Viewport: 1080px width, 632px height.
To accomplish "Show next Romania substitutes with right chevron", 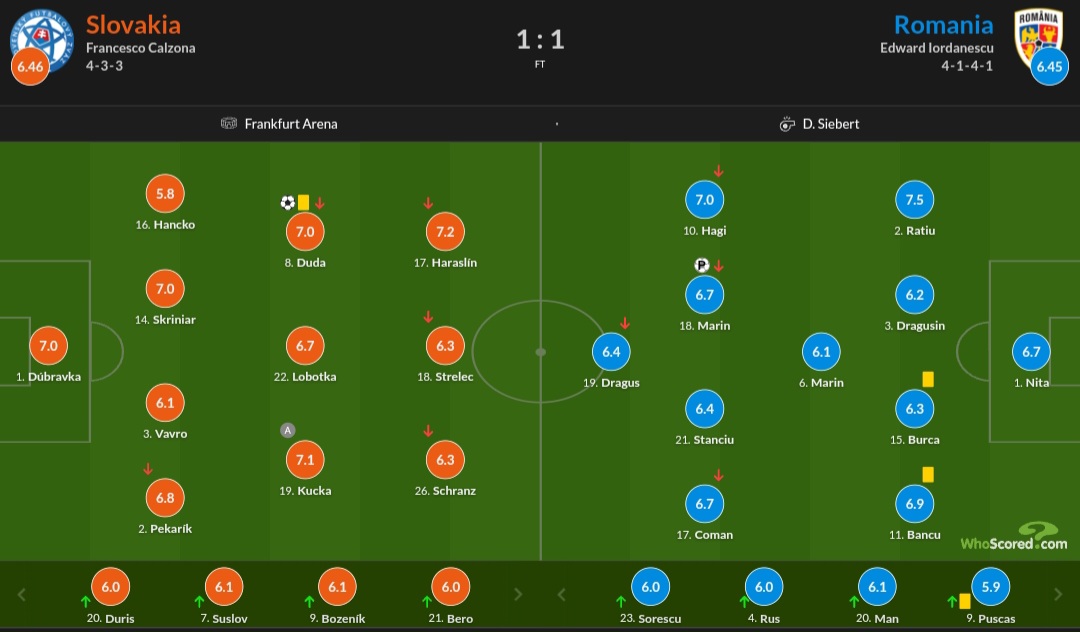I will pos(1058,594).
